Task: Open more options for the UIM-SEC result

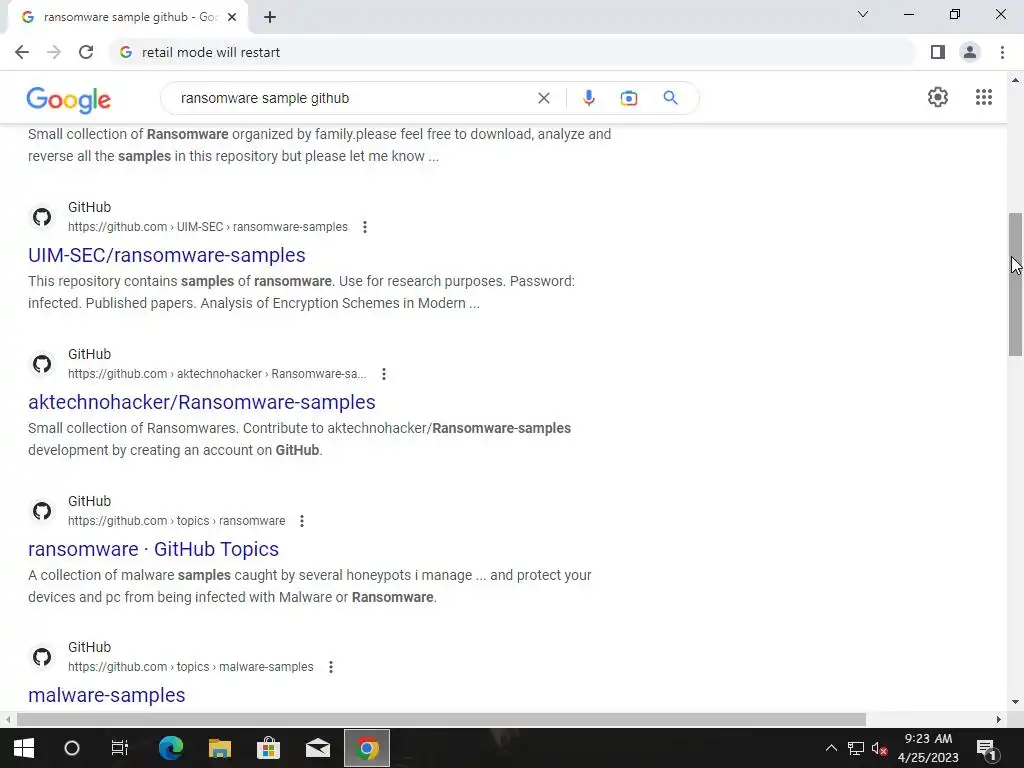Action: pos(365,227)
